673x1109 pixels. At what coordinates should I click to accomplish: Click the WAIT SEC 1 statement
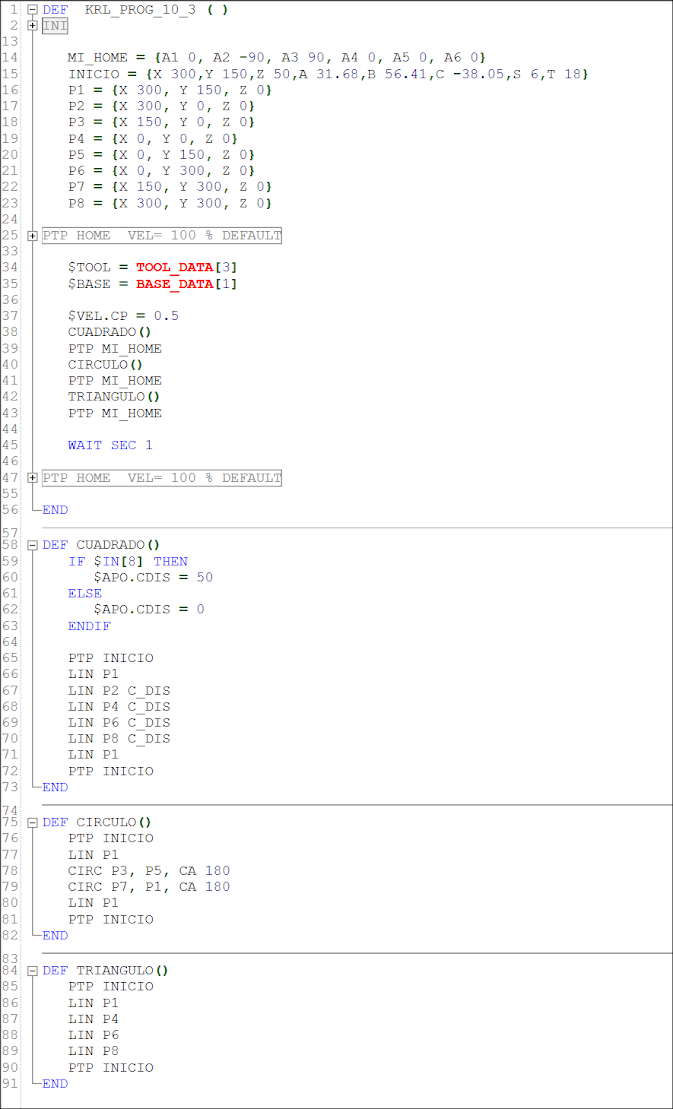pyautogui.click(x=110, y=446)
